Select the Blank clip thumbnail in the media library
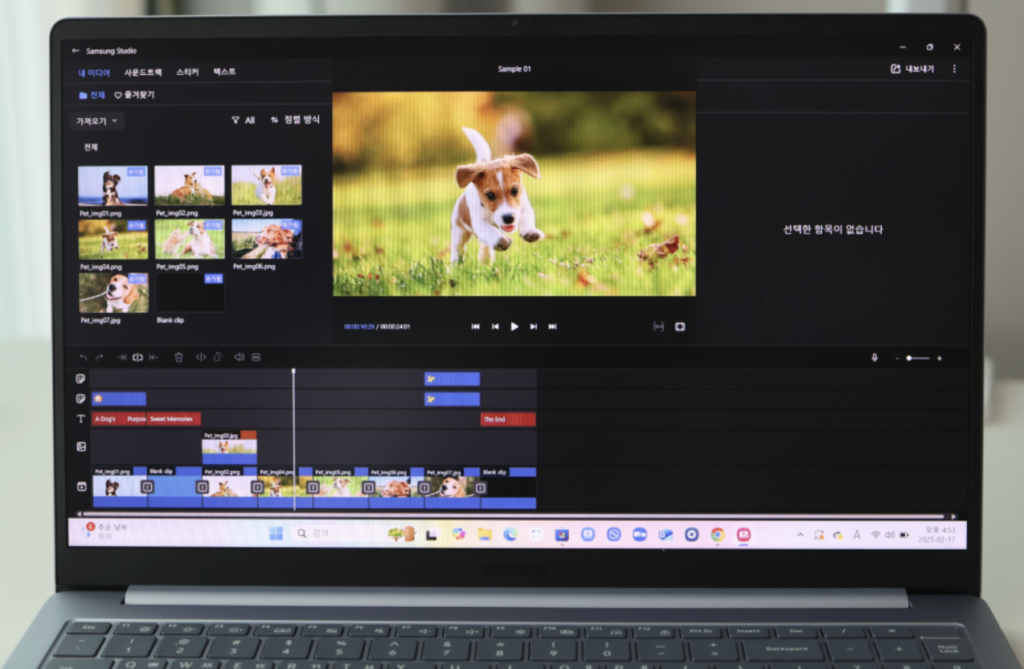Image resolution: width=1024 pixels, height=669 pixels. (x=190, y=293)
